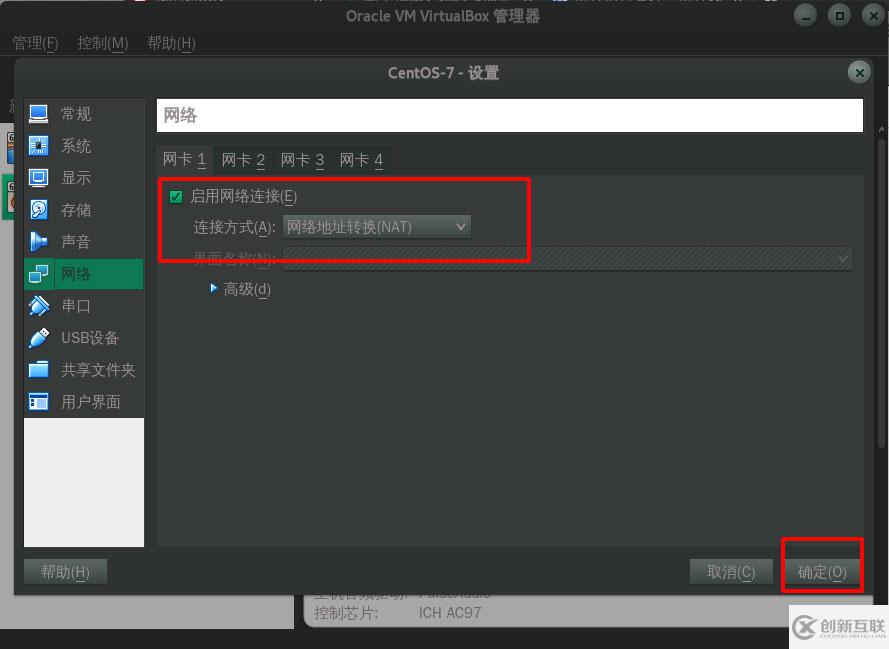This screenshot has height=649, width=889.
Task: Select the 声音 audio speaker icon
Action: [39, 241]
